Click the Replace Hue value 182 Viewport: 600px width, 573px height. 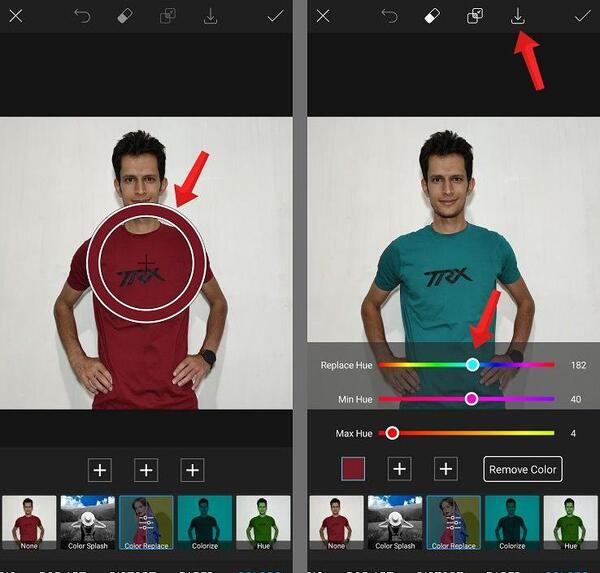click(578, 365)
